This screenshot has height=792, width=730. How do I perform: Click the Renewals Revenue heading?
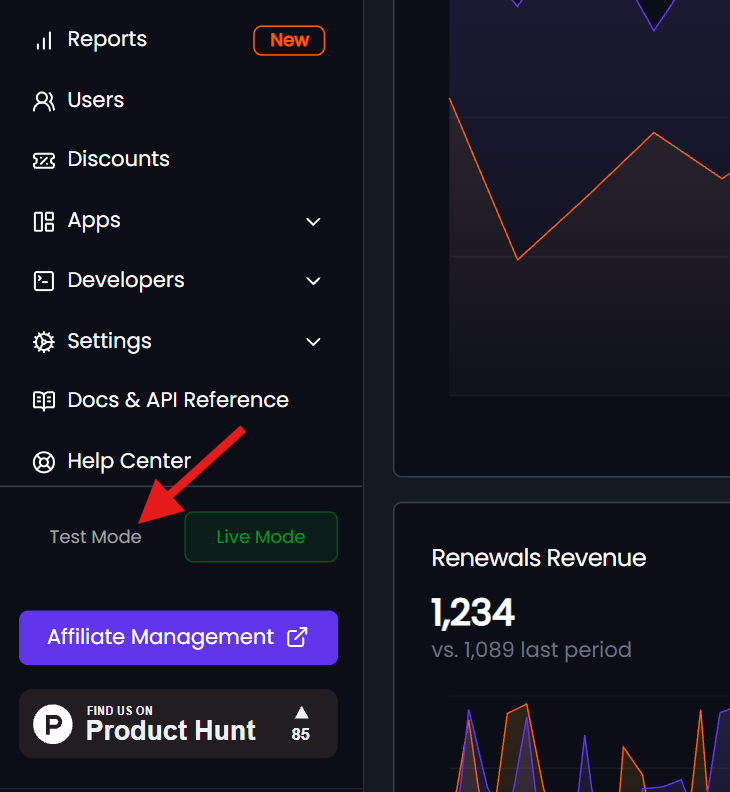[x=539, y=558]
